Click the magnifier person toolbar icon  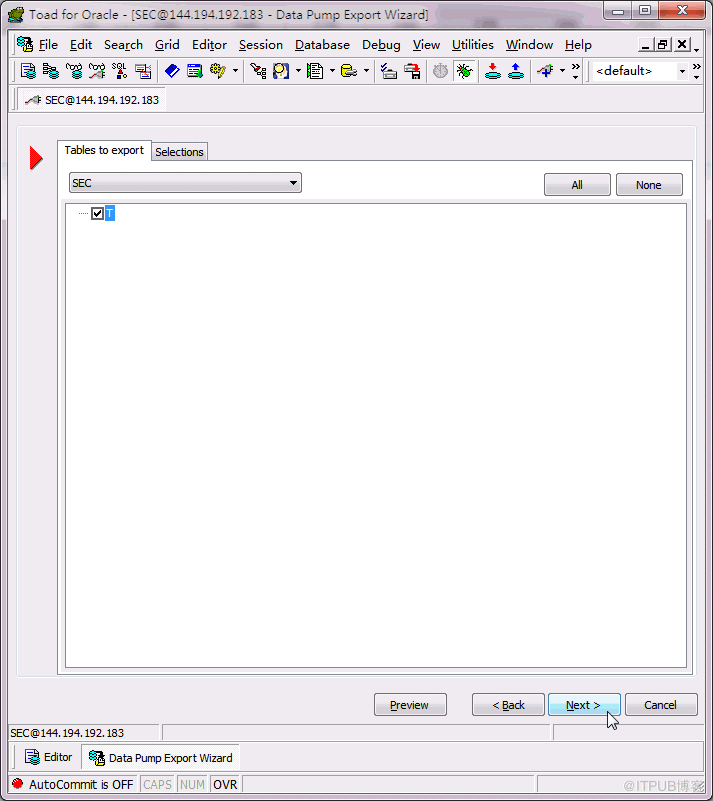tap(281, 71)
